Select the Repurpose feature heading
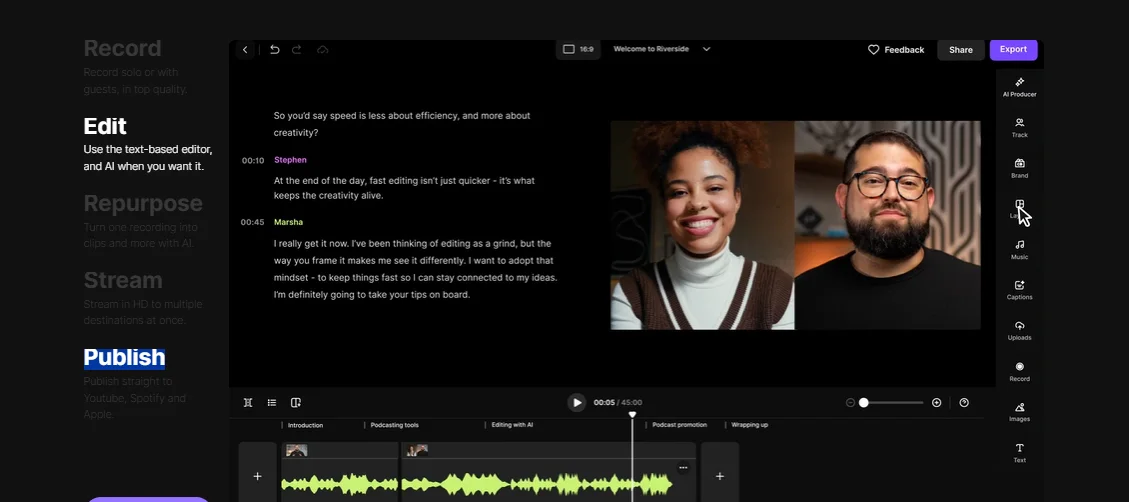The height and width of the screenshot is (502, 1129). tap(143, 203)
